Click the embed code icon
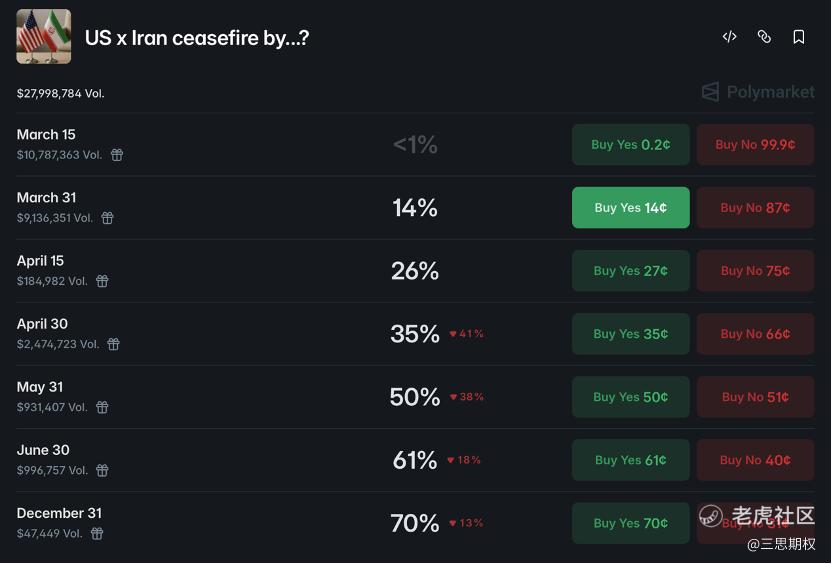Image resolution: width=832 pixels, height=564 pixels. point(730,37)
